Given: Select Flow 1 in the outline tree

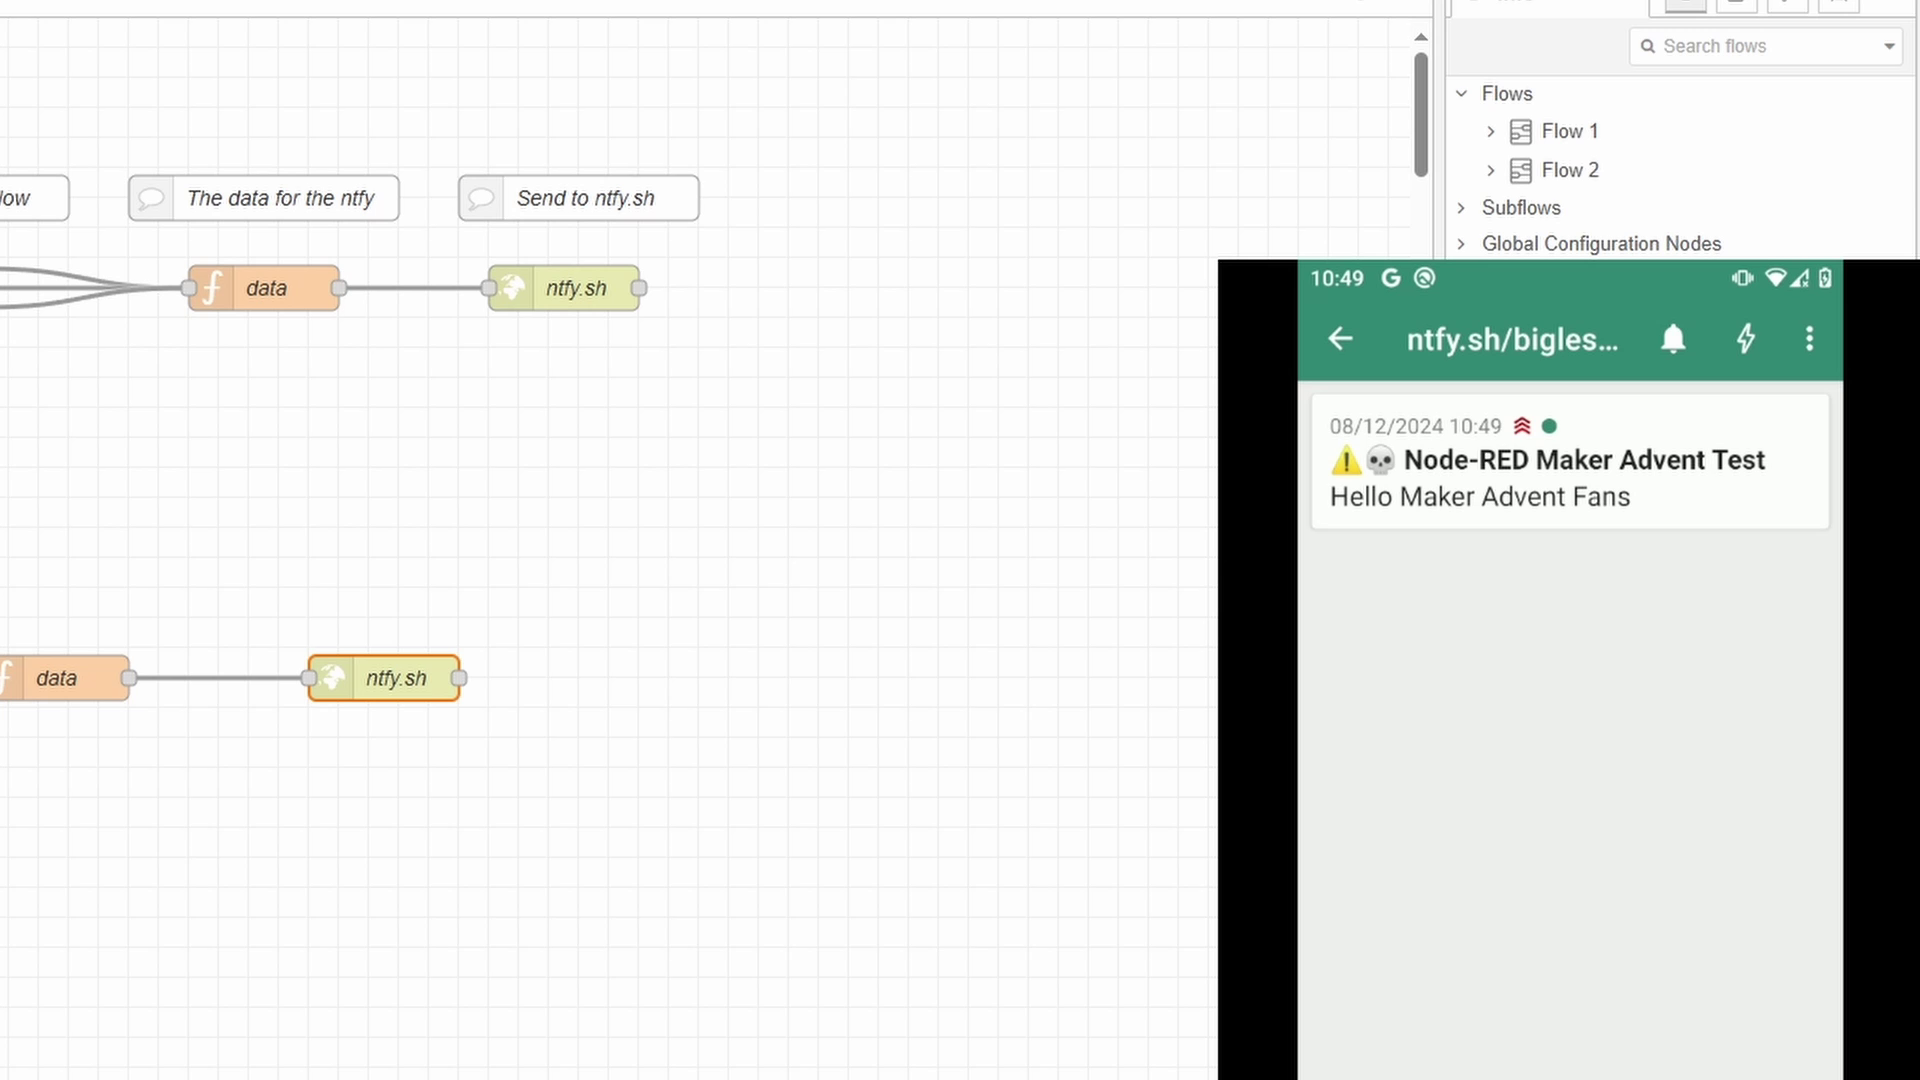Looking at the screenshot, I should click(x=1570, y=132).
